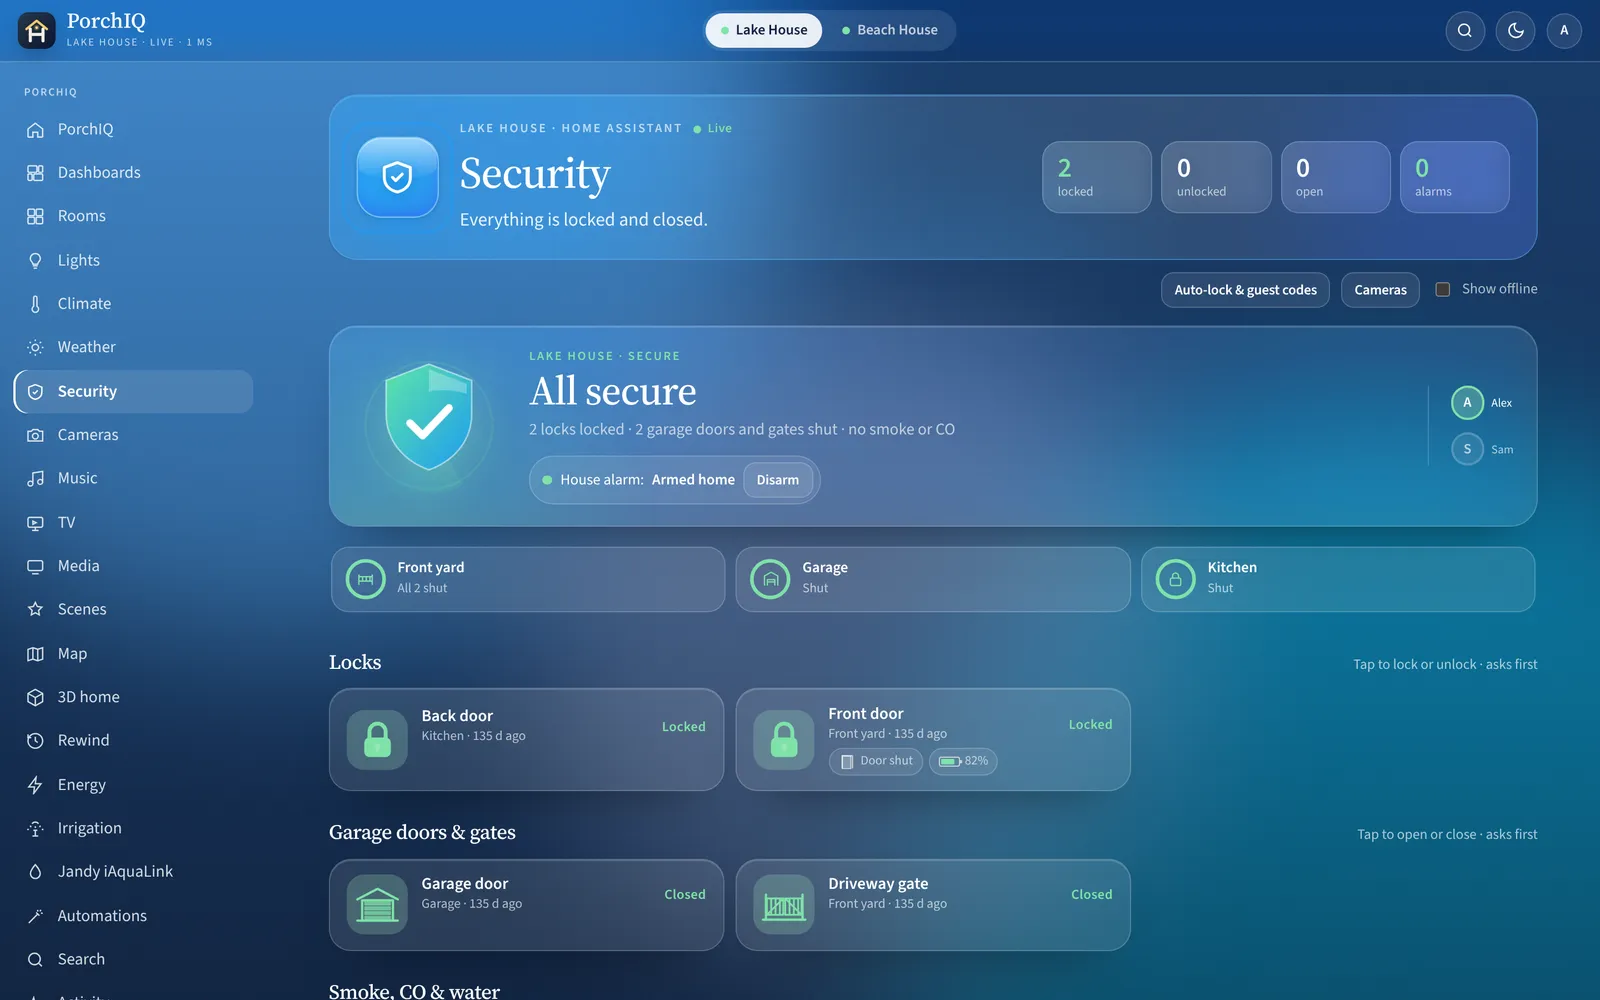The image size is (1600, 1000).
Task: Click the 2 locked stat tile
Action: tap(1097, 177)
